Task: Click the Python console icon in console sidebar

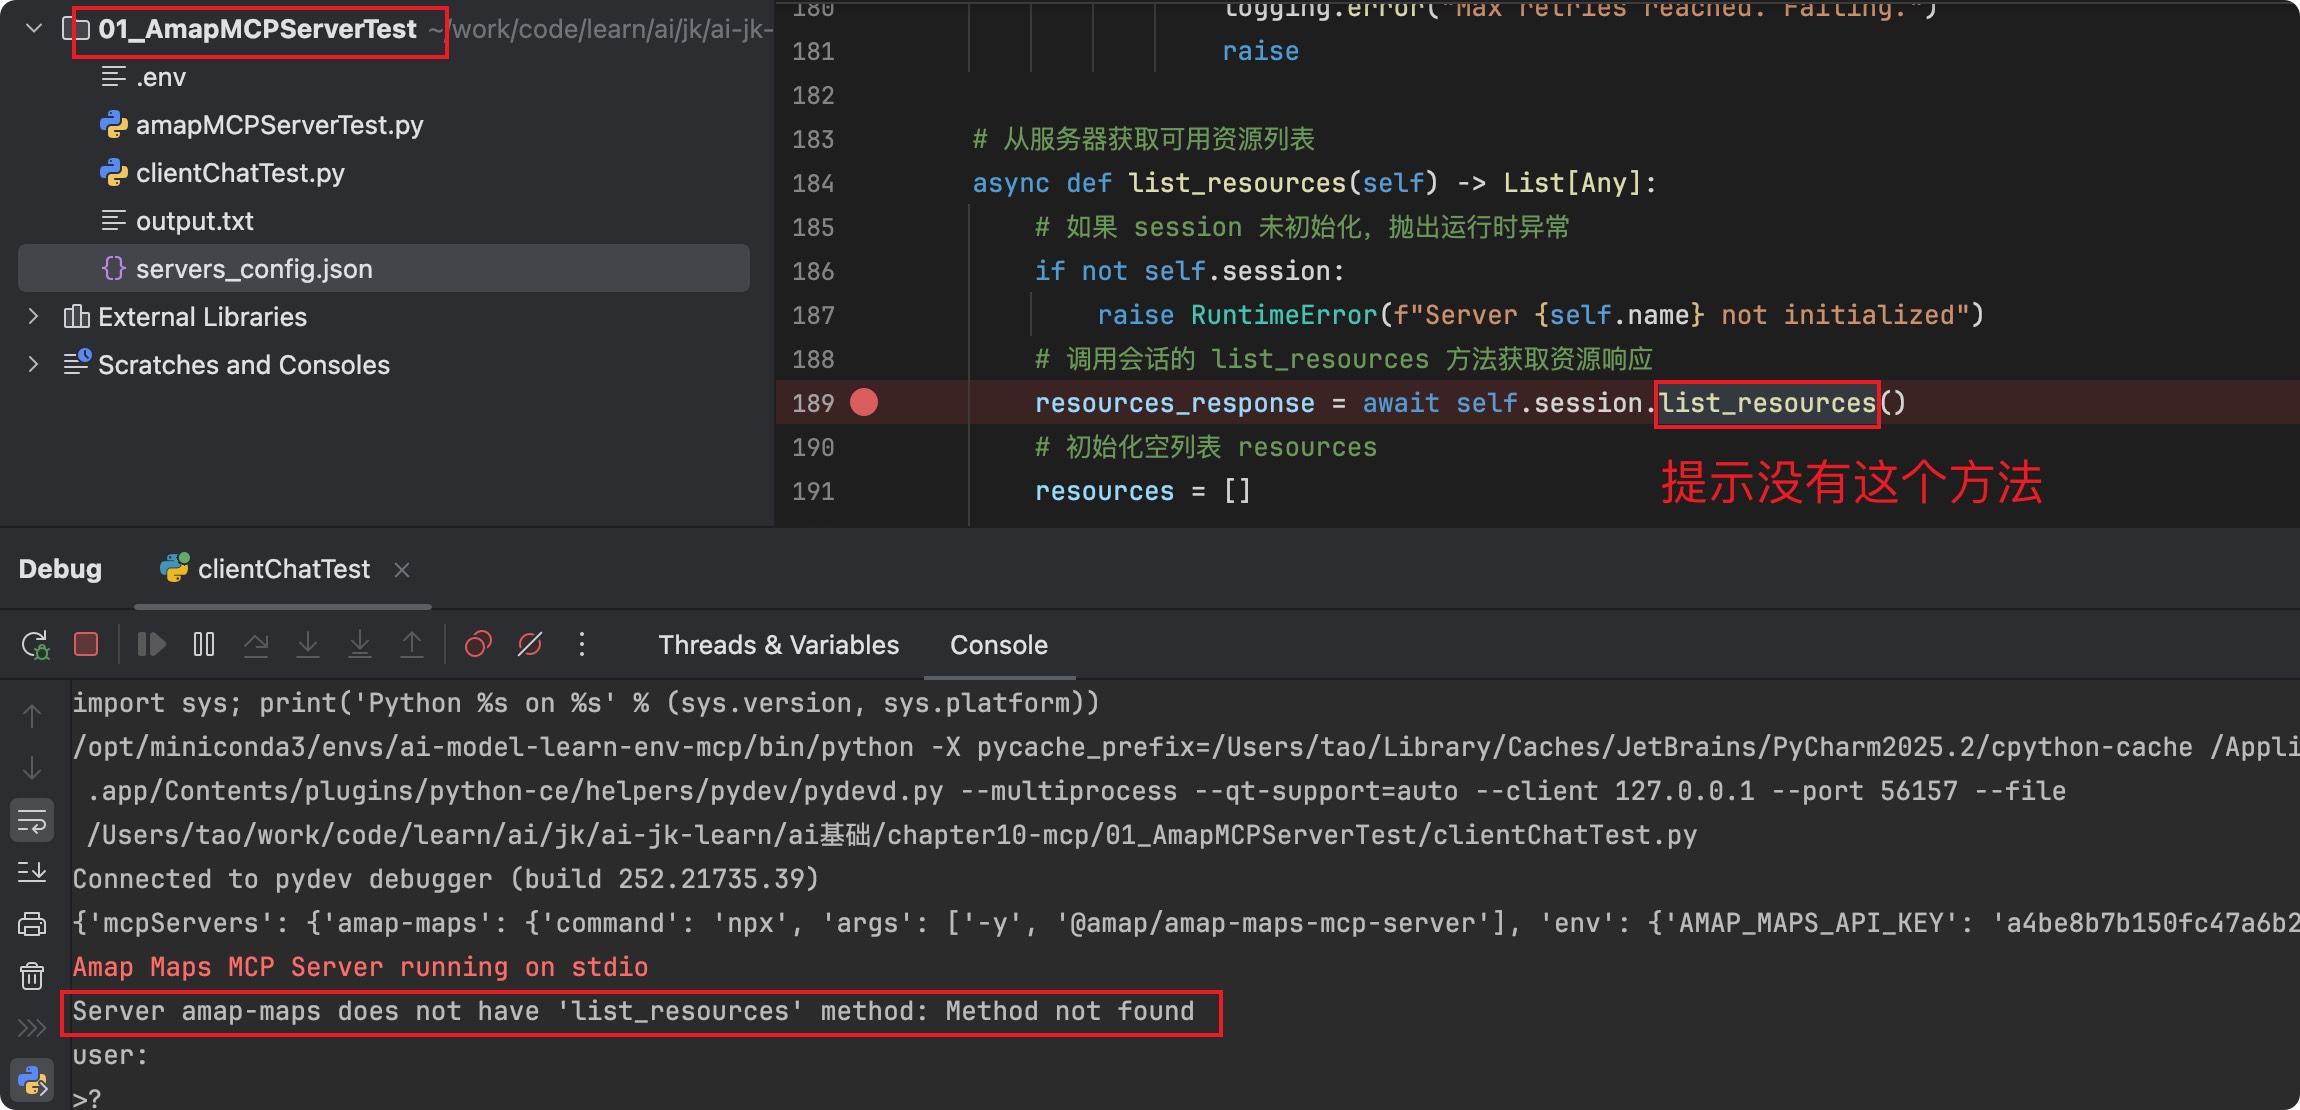Action: coord(32,1081)
